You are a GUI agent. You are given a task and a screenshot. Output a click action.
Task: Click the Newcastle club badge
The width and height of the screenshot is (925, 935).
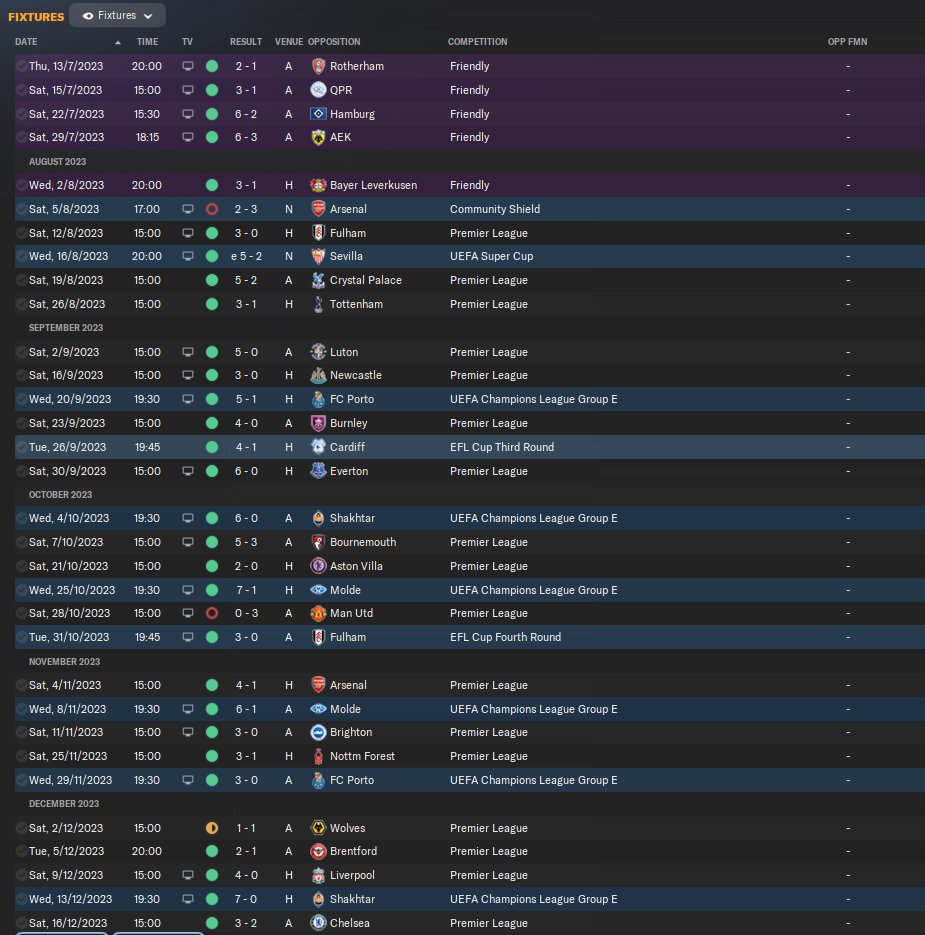318,375
